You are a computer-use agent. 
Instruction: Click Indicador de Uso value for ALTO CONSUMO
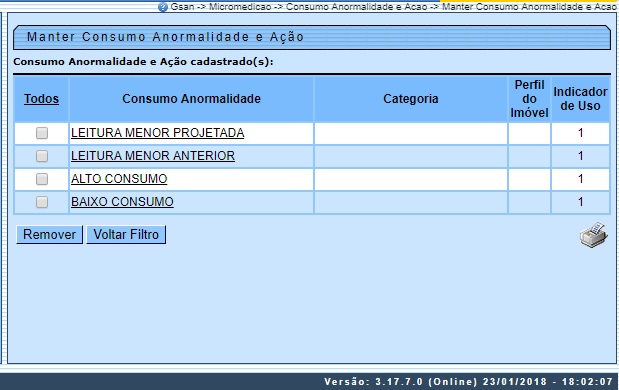(580, 179)
